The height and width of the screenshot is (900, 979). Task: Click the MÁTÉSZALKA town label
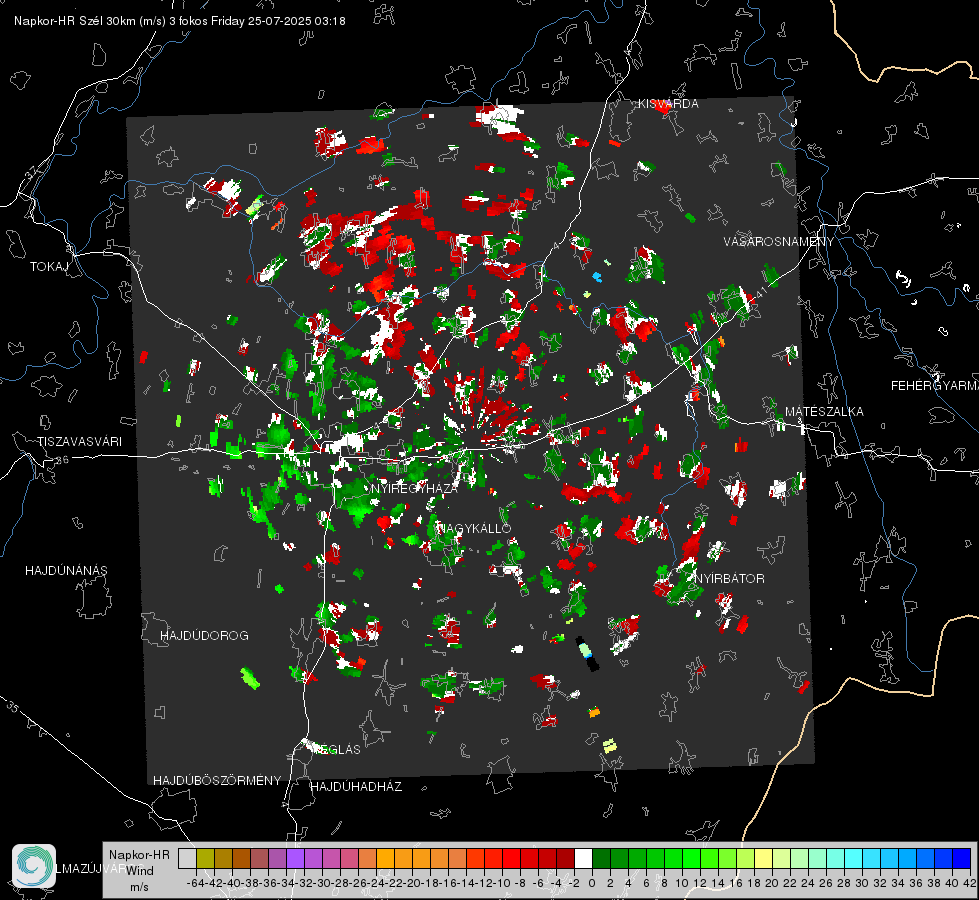[x=824, y=412]
